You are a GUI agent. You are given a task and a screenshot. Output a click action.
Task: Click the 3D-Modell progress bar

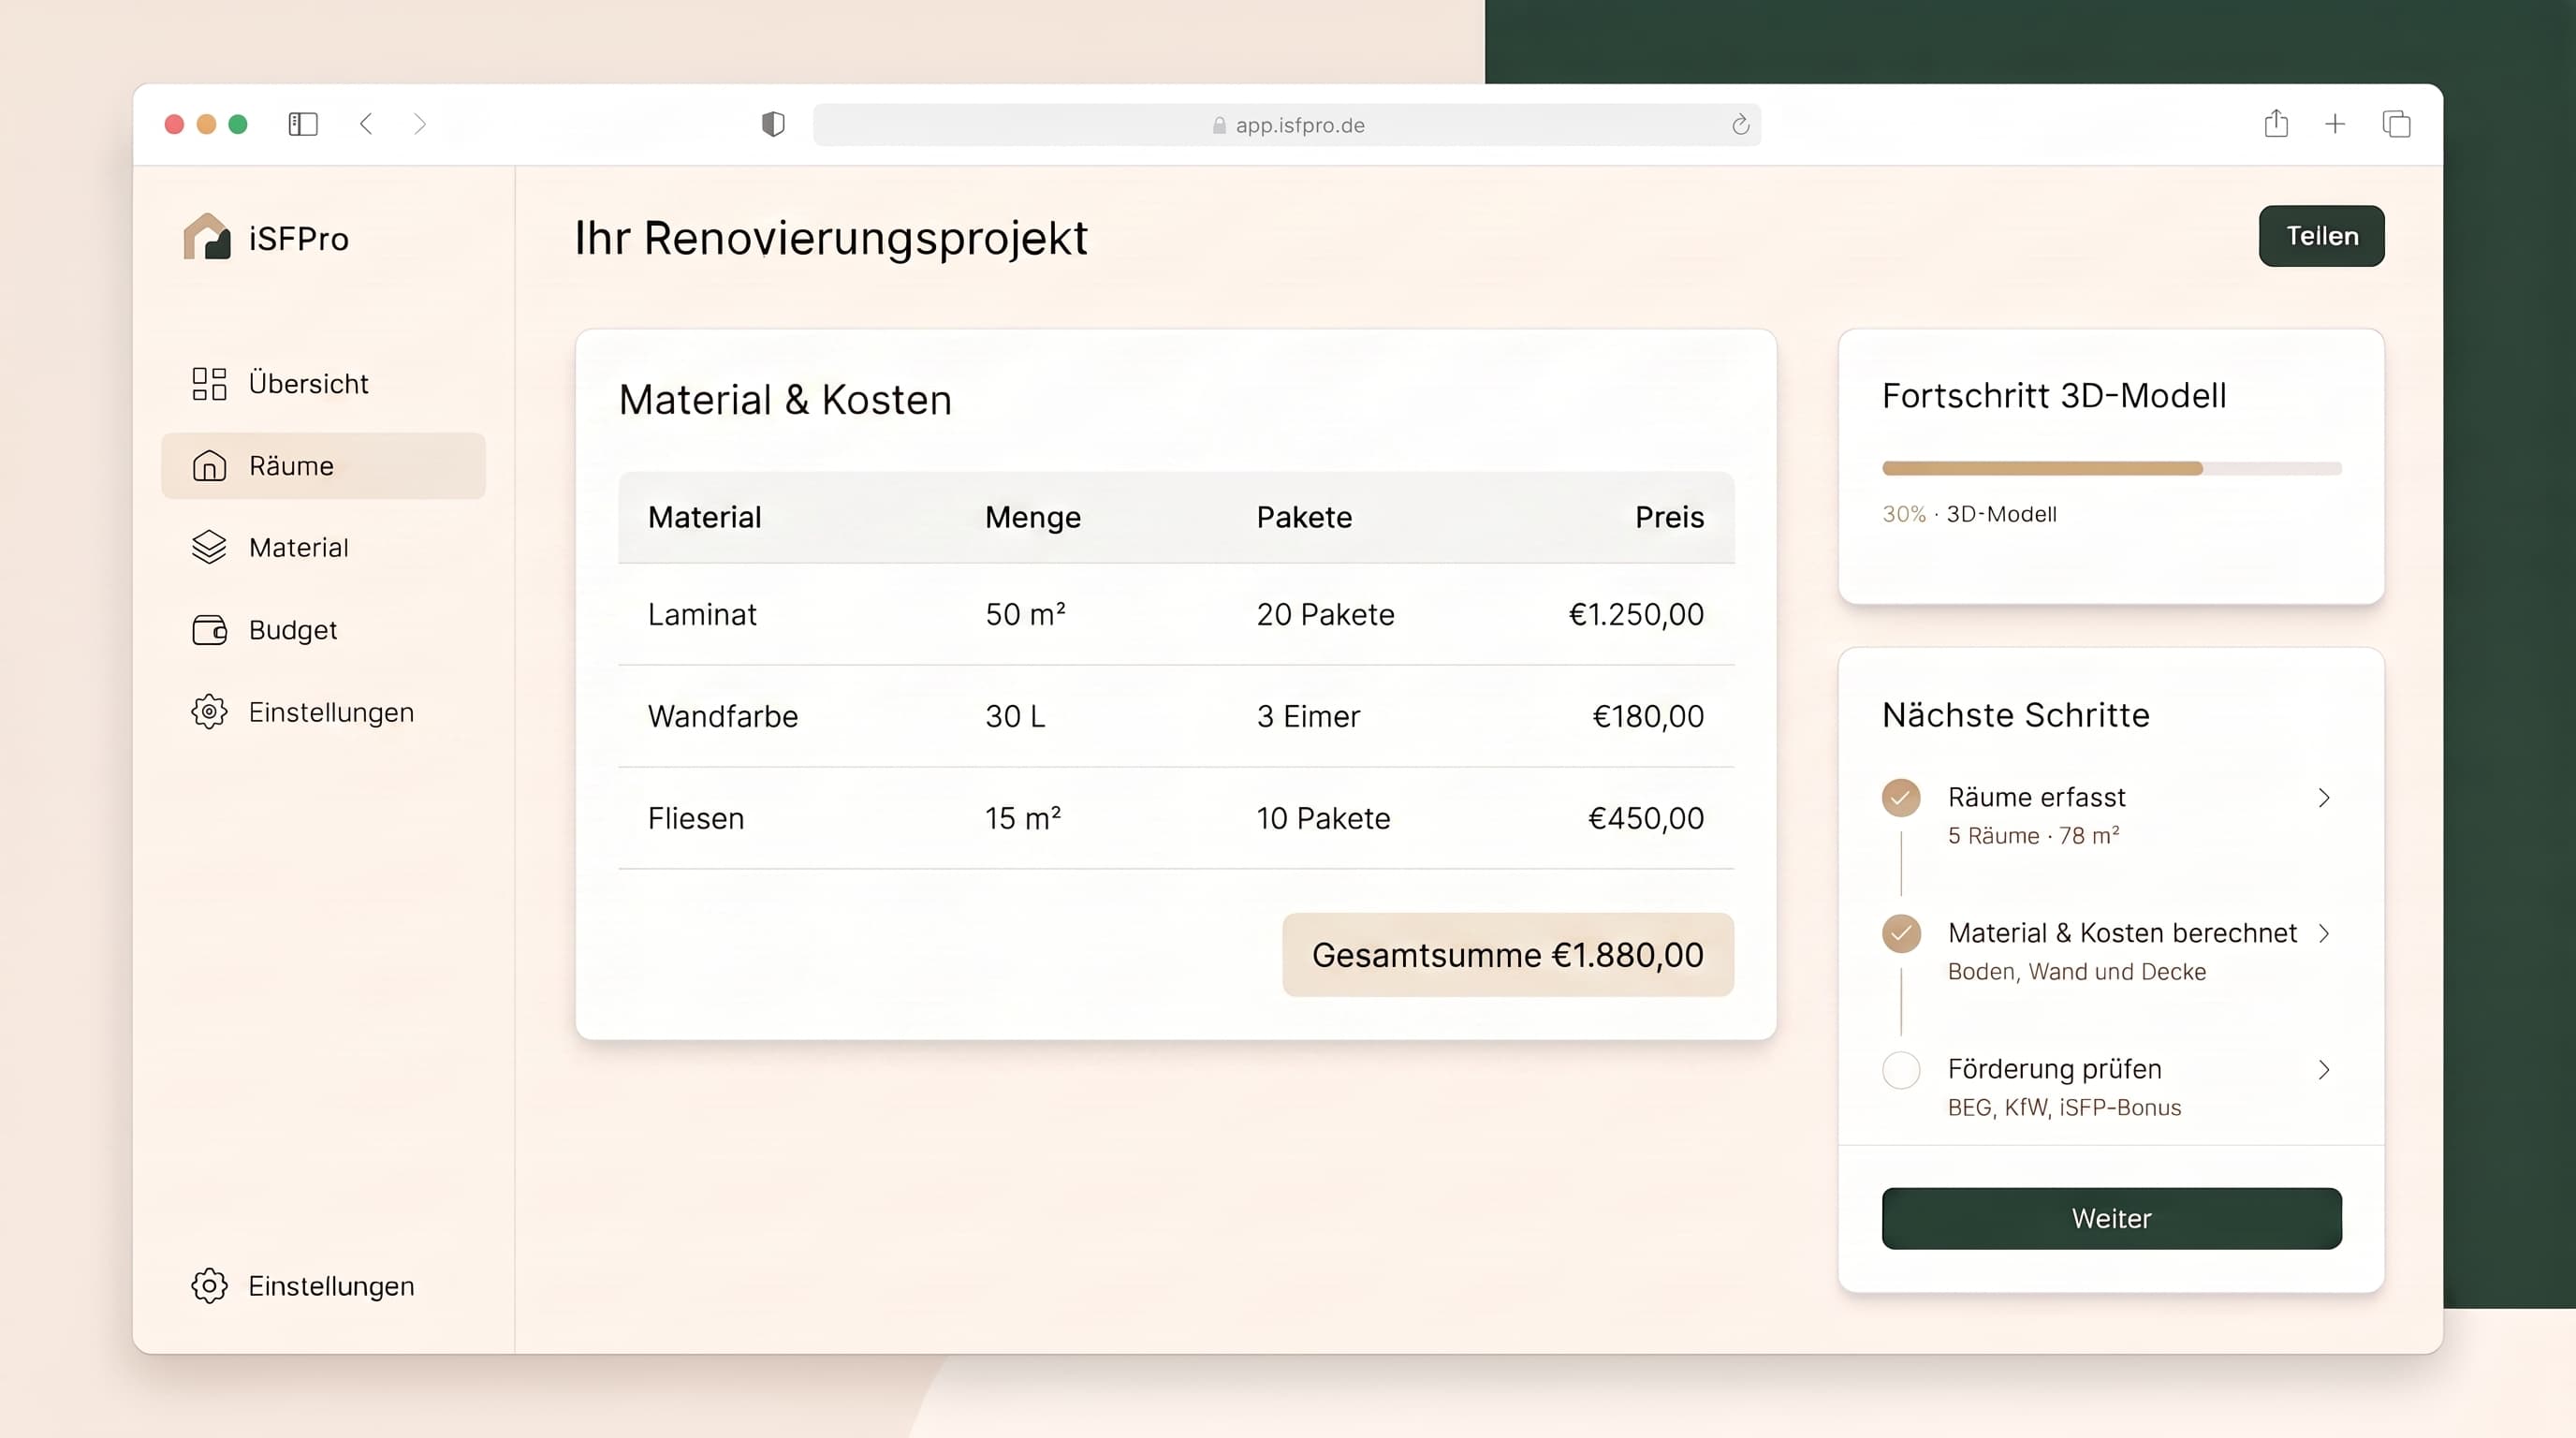pos(2111,468)
